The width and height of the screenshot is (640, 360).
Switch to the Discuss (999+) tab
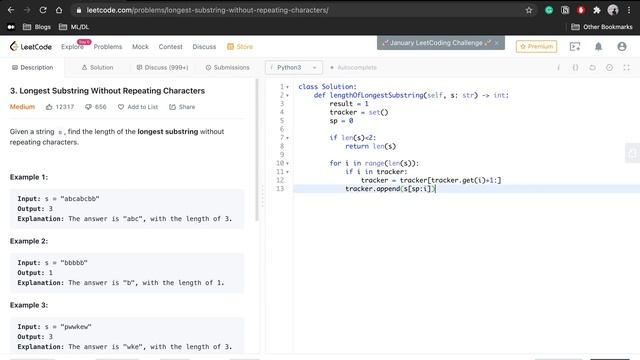[162, 67]
